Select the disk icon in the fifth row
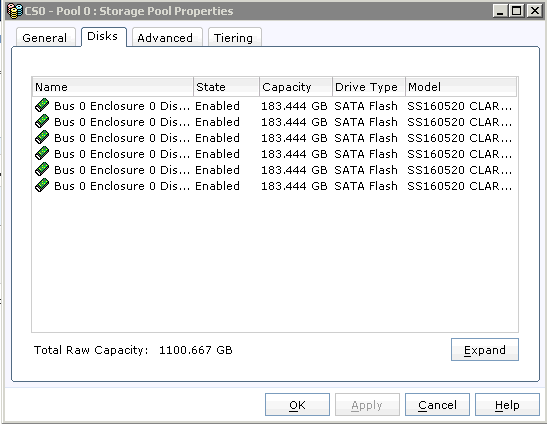This screenshot has width=547, height=424. (42, 169)
